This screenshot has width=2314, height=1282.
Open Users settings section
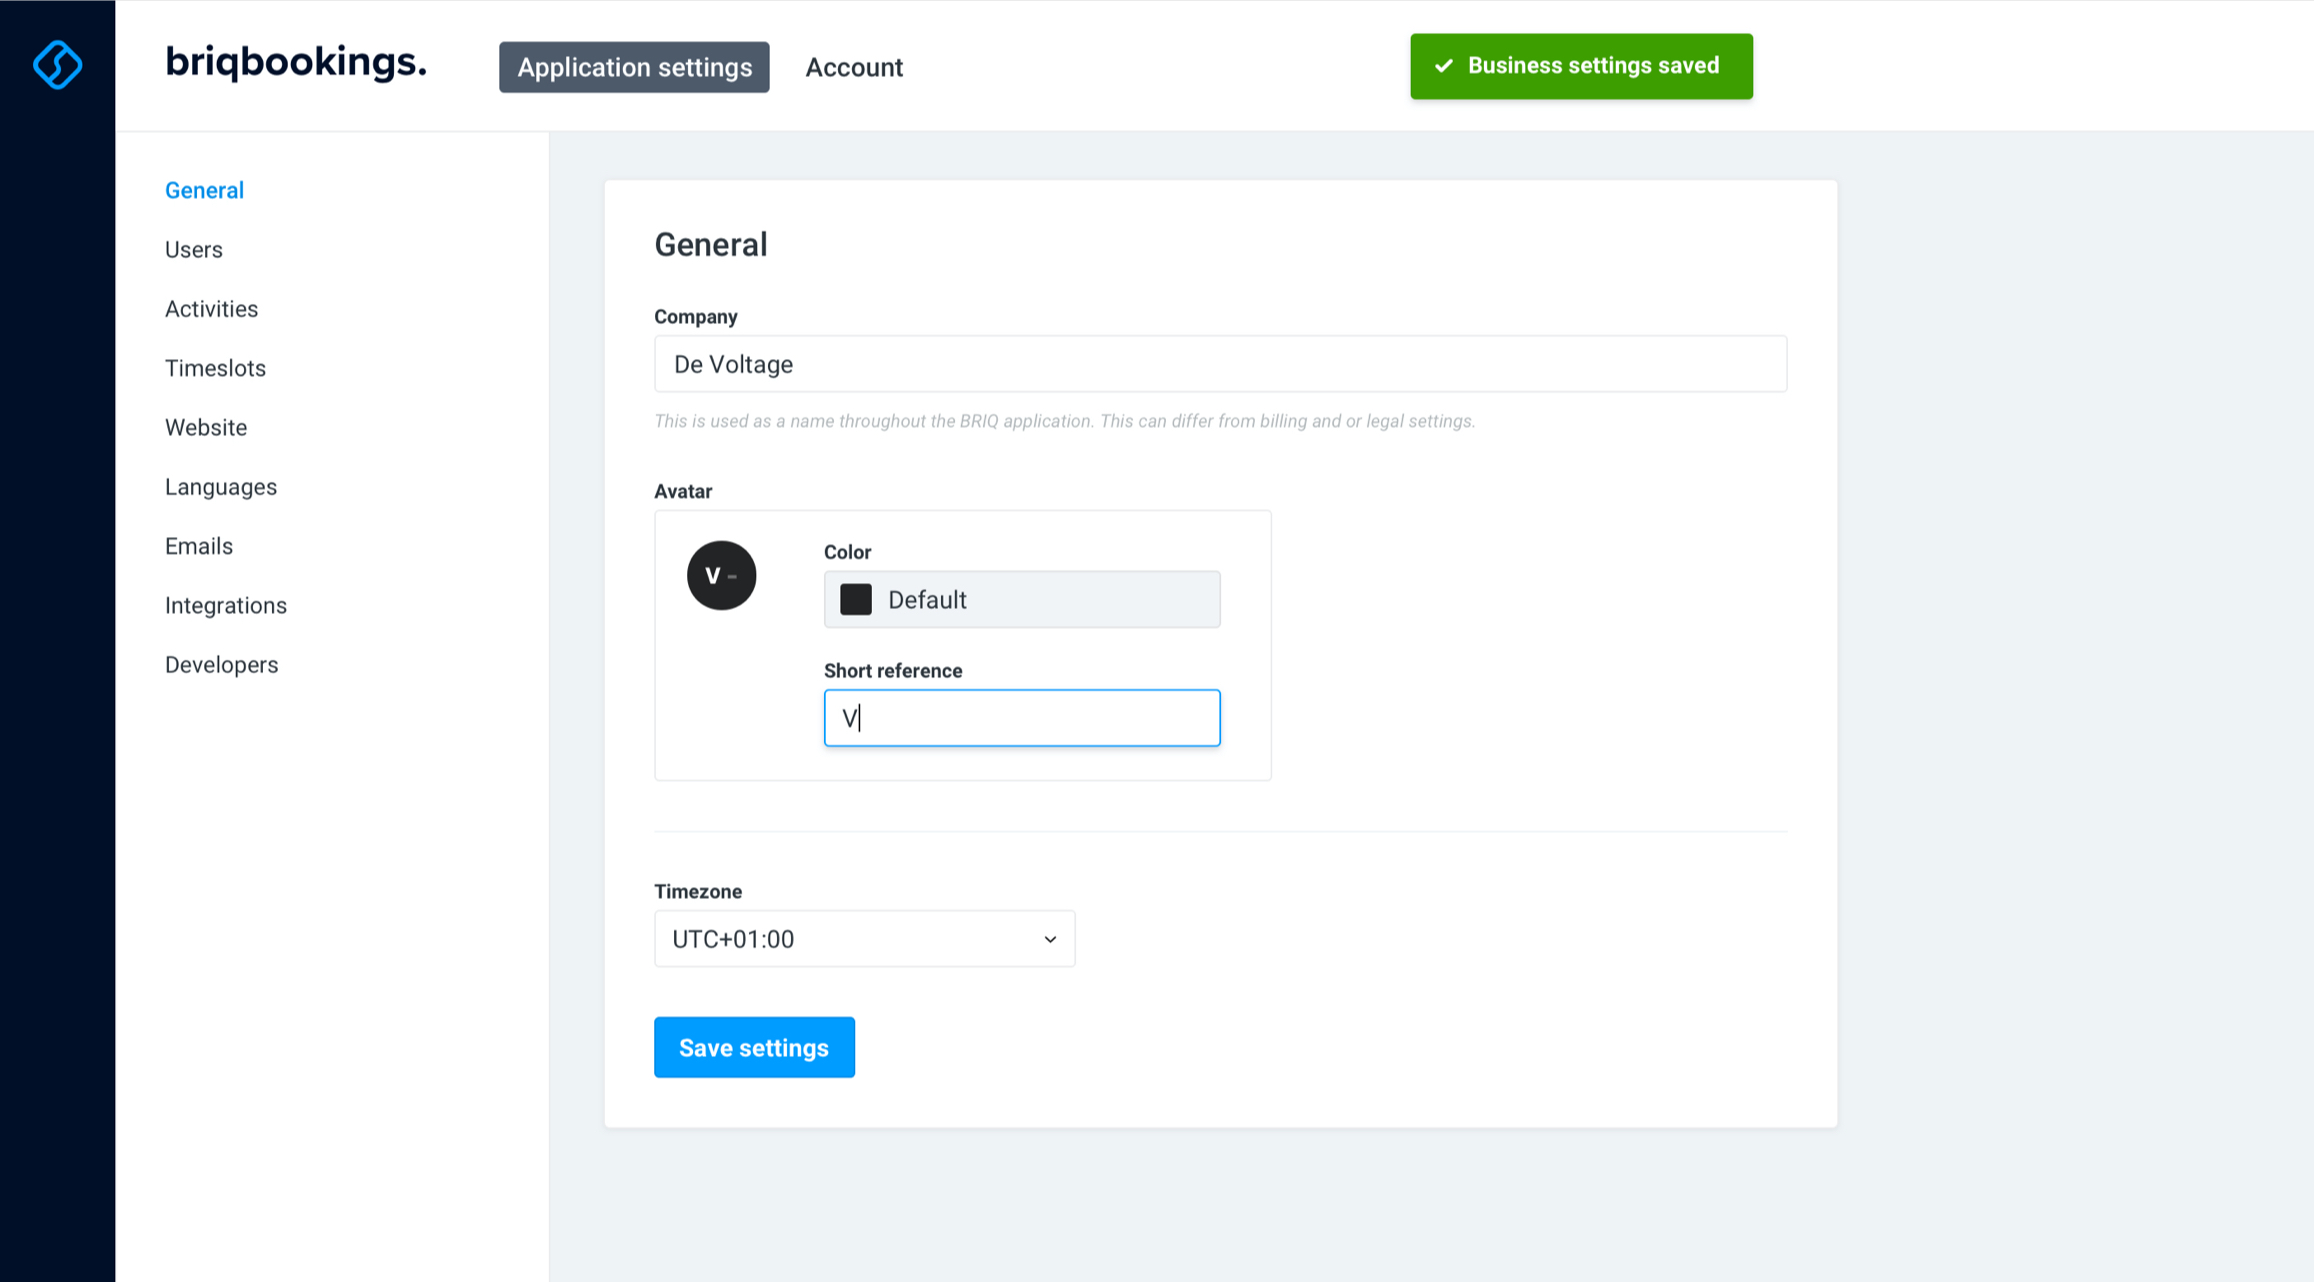[x=194, y=250]
